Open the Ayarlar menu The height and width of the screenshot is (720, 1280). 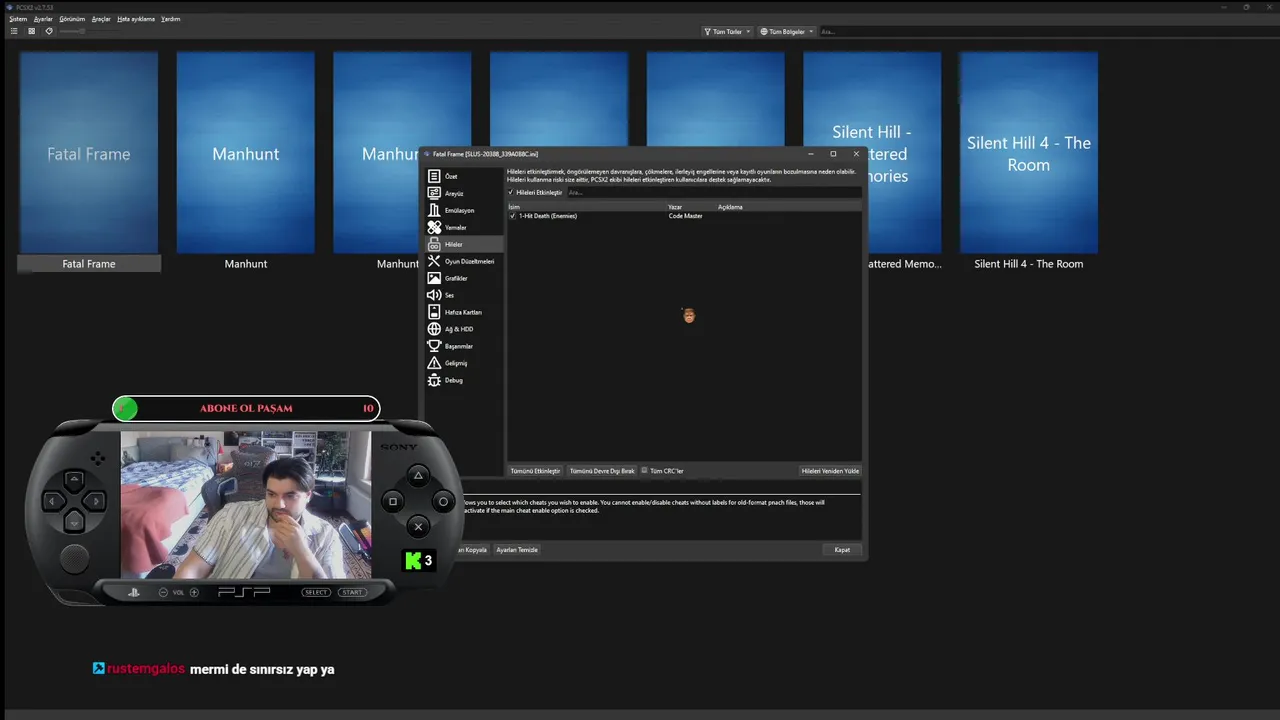click(43, 19)
